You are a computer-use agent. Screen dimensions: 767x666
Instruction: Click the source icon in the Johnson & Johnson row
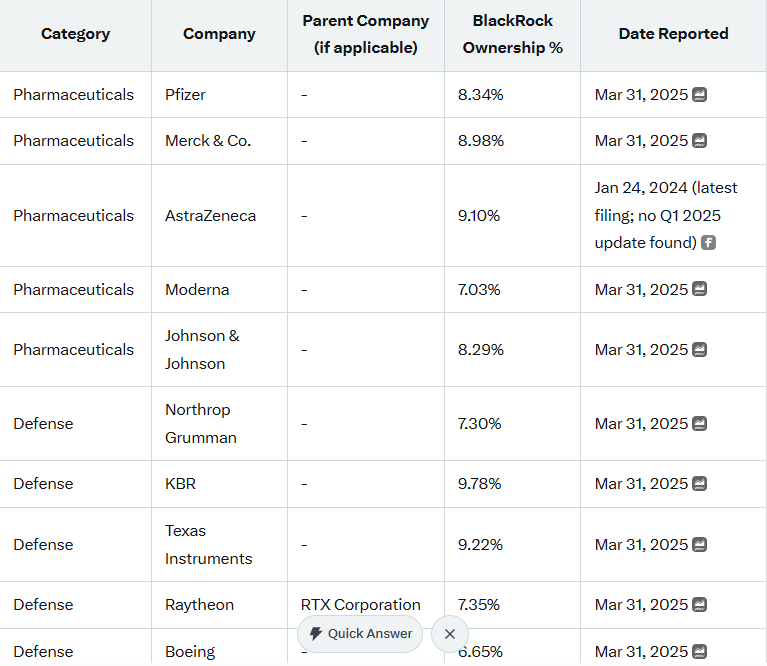700,350
